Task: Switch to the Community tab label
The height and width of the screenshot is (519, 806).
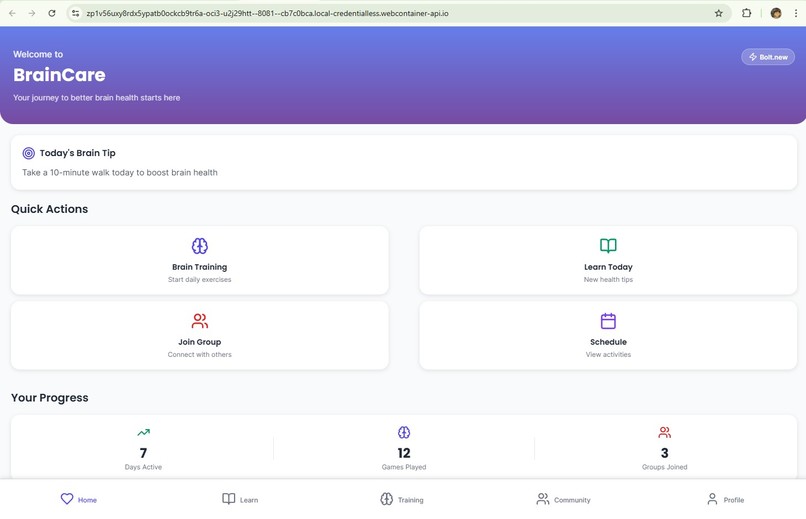Action: pos(572,500)
